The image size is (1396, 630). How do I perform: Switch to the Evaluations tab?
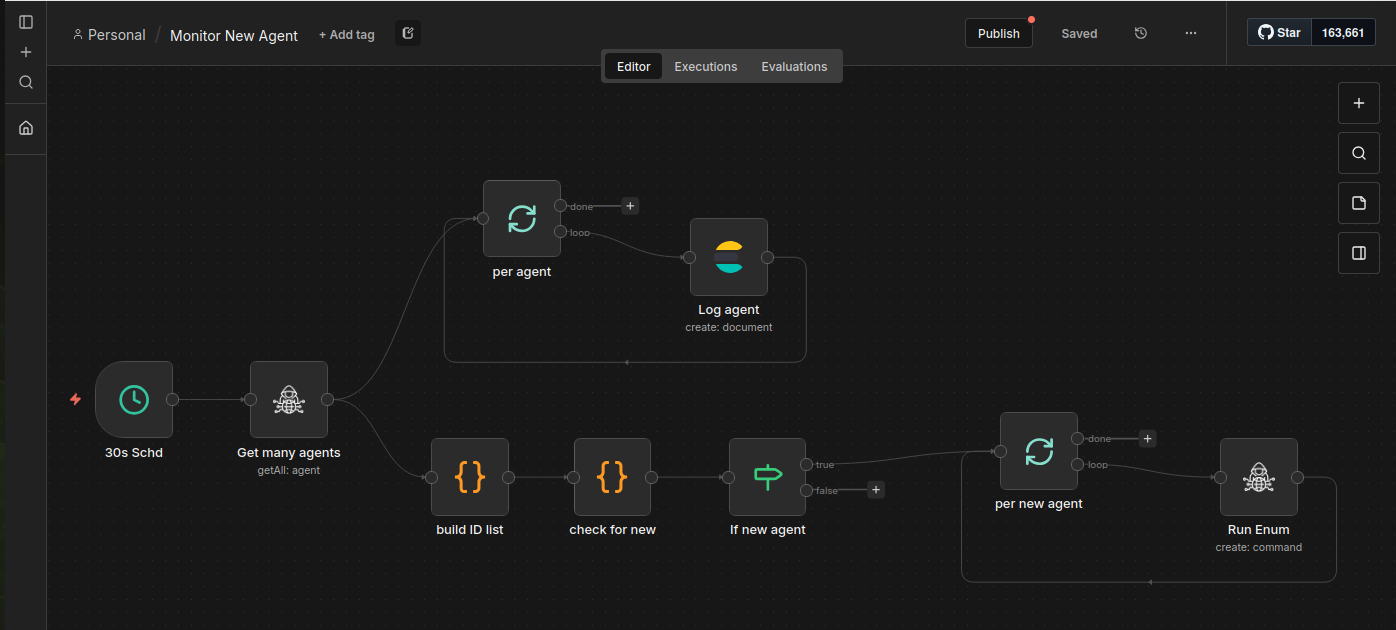pos(794,67)
